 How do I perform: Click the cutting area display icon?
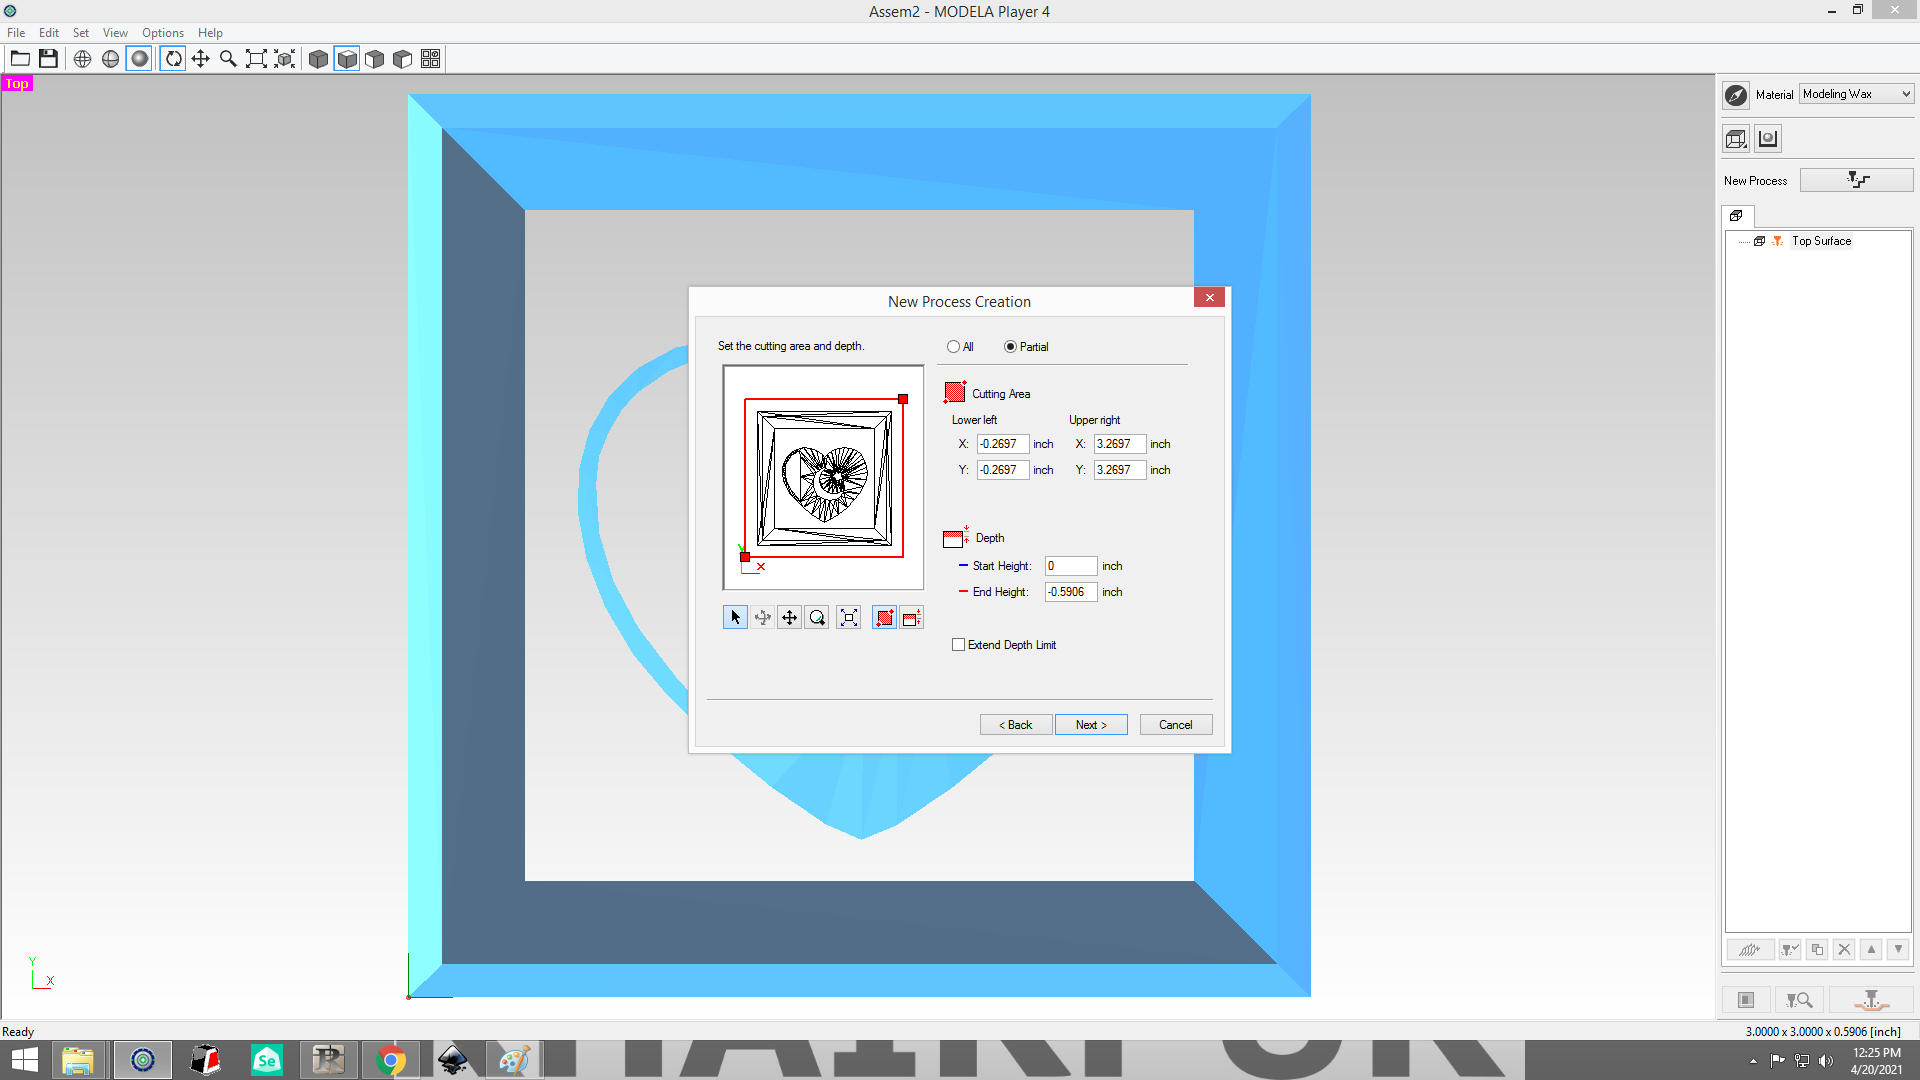coord(885,617)
